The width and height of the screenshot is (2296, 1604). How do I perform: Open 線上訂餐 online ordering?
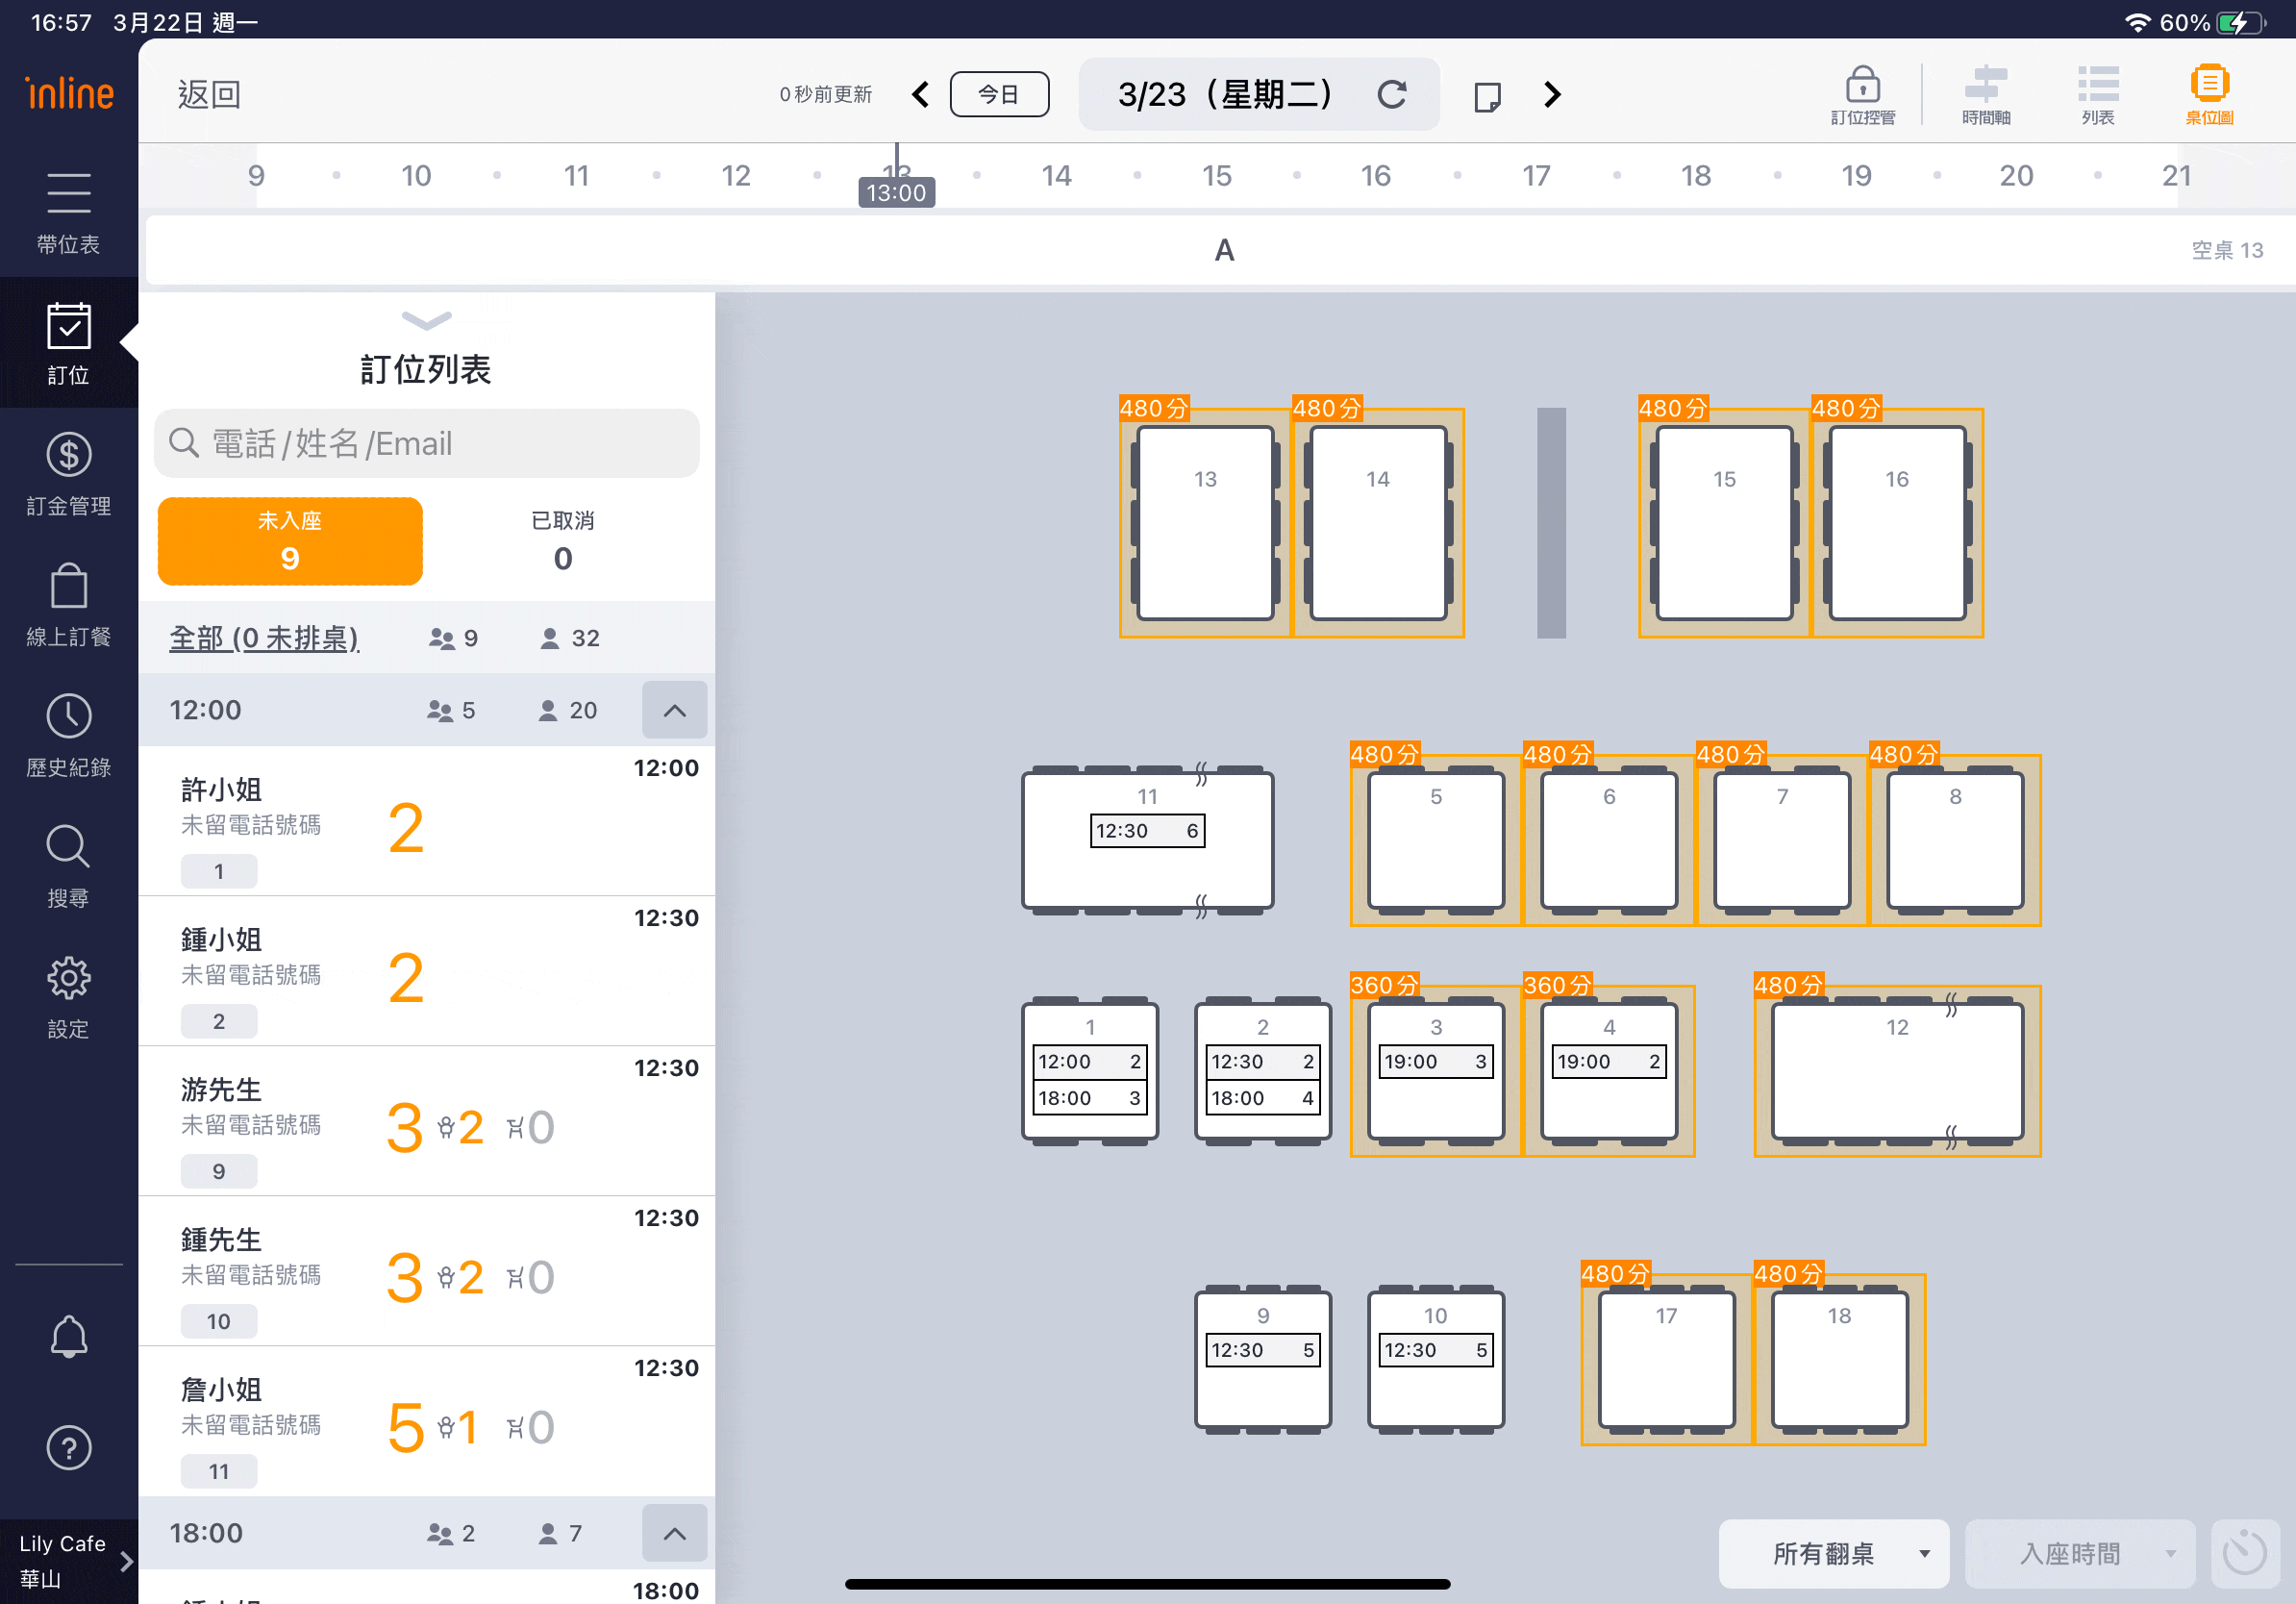[x=68, y=605]
